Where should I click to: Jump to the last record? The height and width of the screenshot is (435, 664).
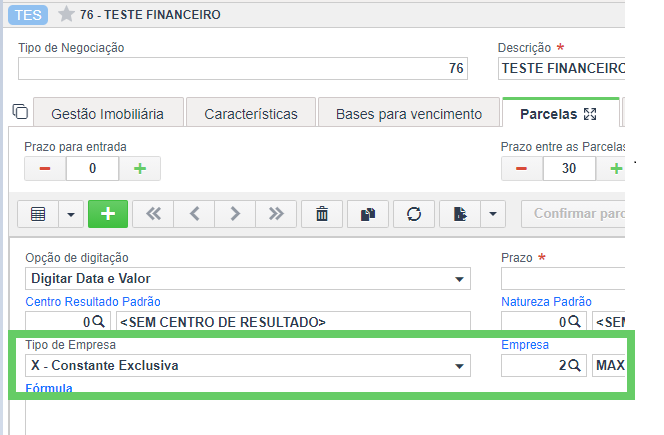point(275,213)
